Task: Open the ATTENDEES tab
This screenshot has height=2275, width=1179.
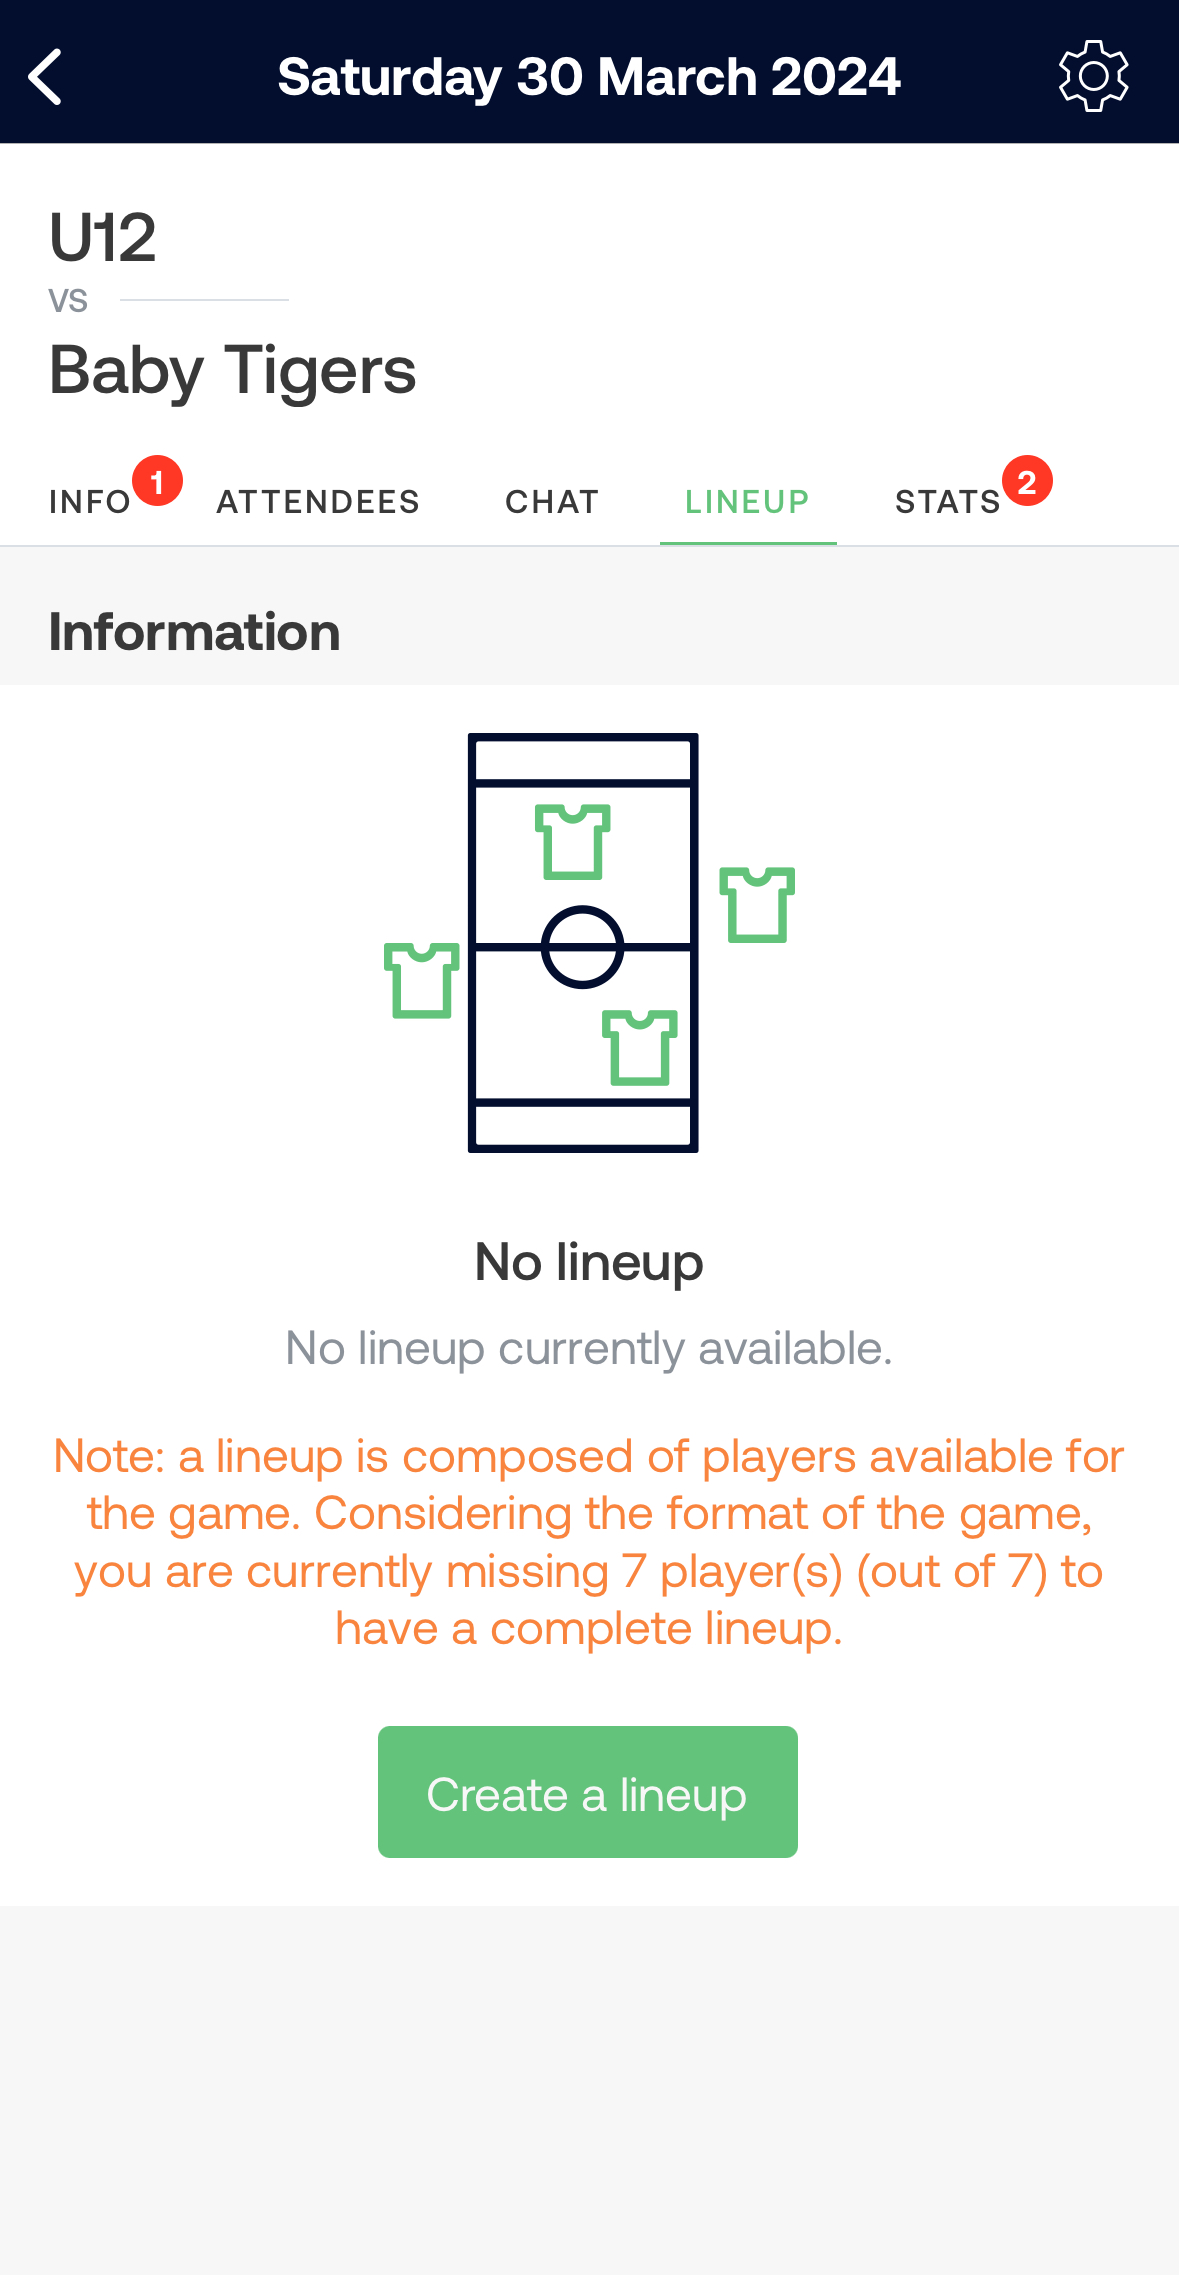Action: click(x=318, y=502)
